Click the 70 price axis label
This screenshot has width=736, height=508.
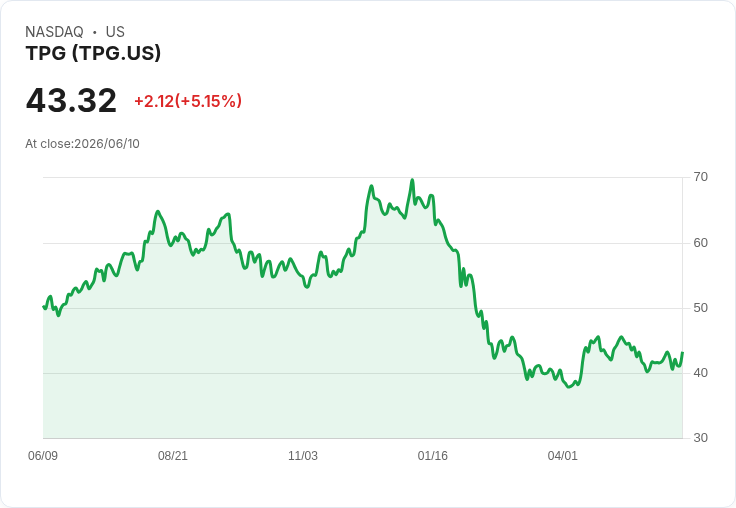pos(700,177)
